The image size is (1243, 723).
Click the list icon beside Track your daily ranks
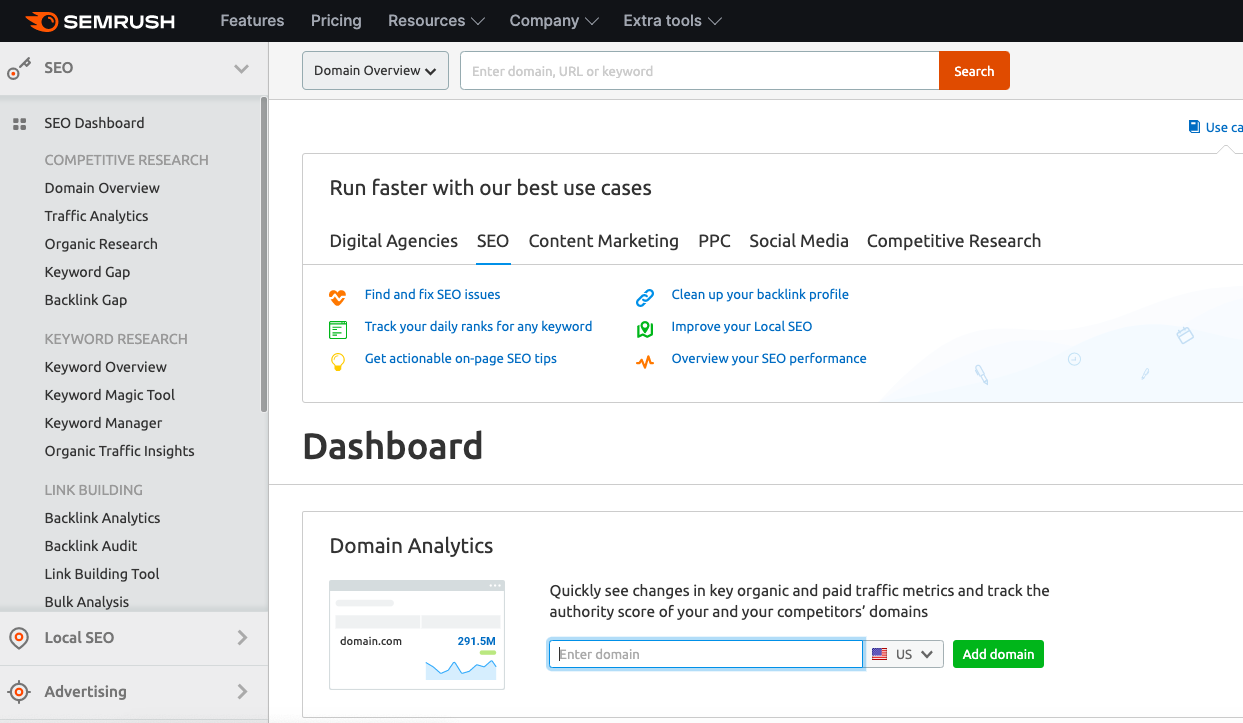pos(338,328)
